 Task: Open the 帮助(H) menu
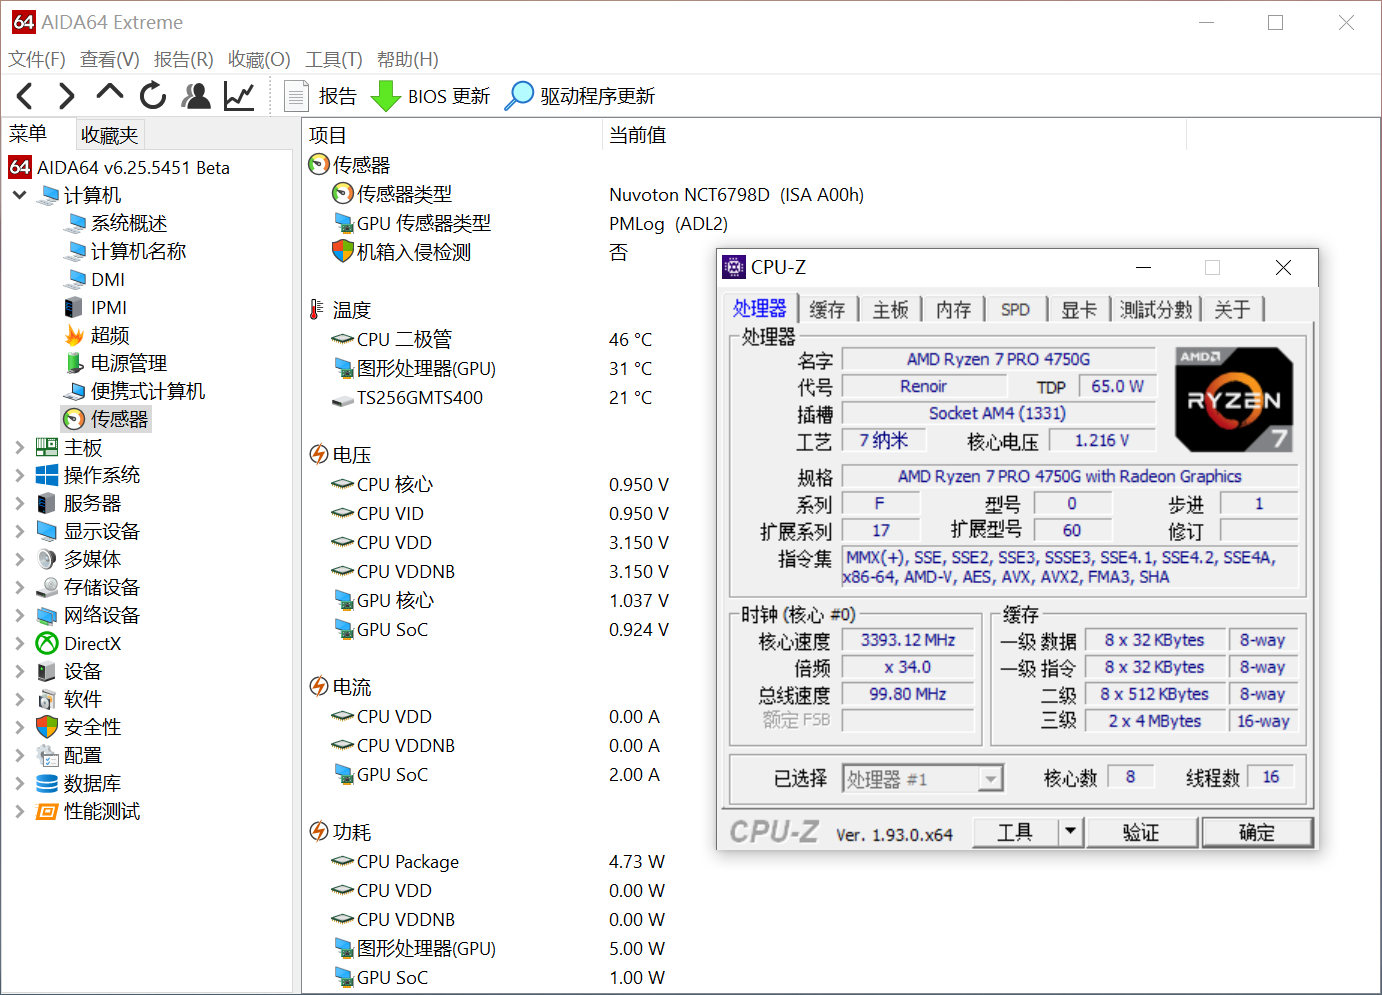point(408,59)
